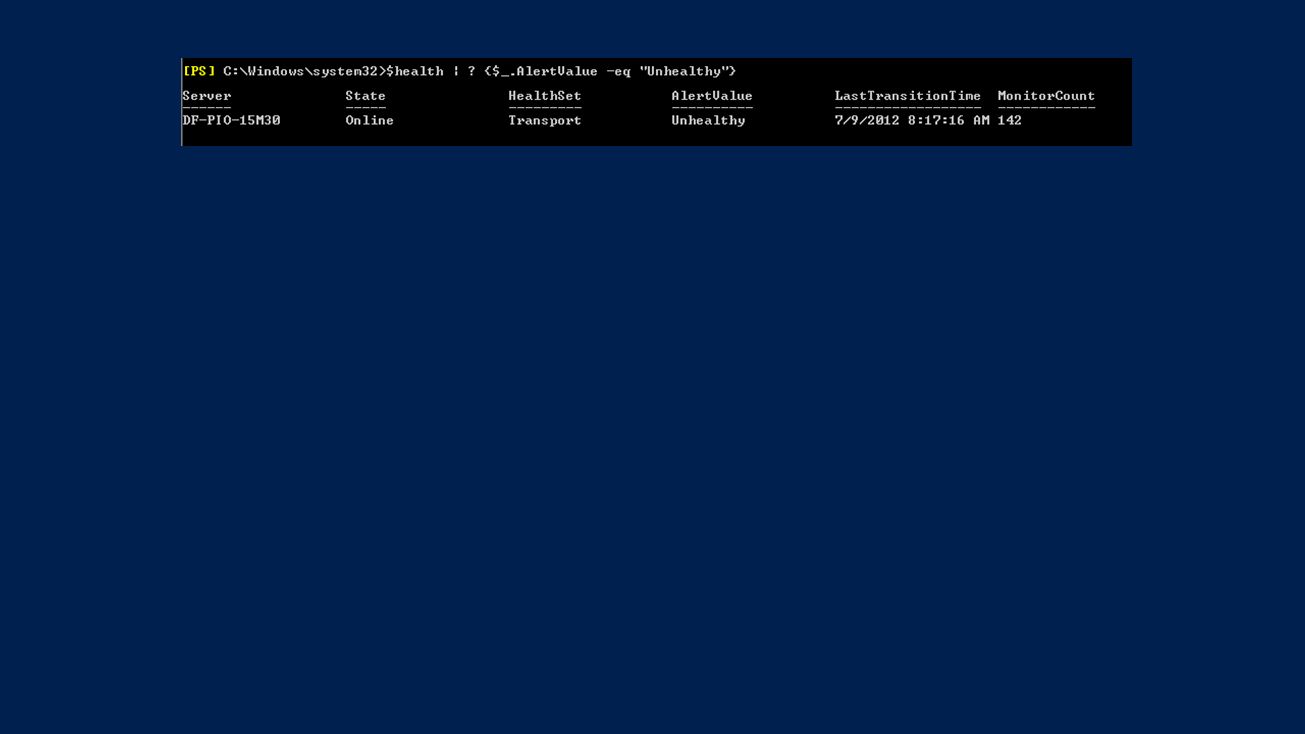The width and height of the screenshot is (1305, 734).
Task: Click the LastTransitionTime column header
Action: (908, 96)
